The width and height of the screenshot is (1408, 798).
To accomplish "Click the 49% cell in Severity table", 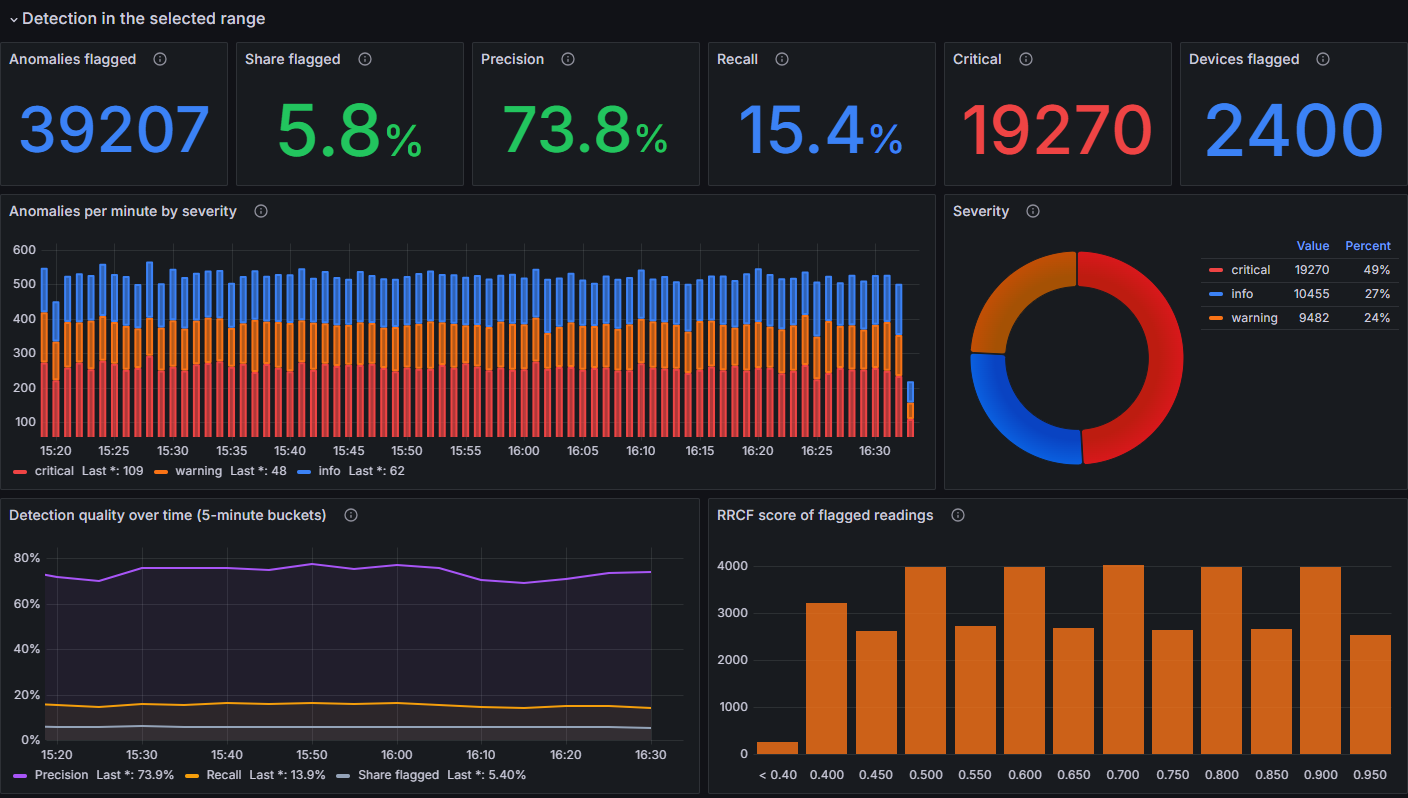I will [x=1378, y=270].
